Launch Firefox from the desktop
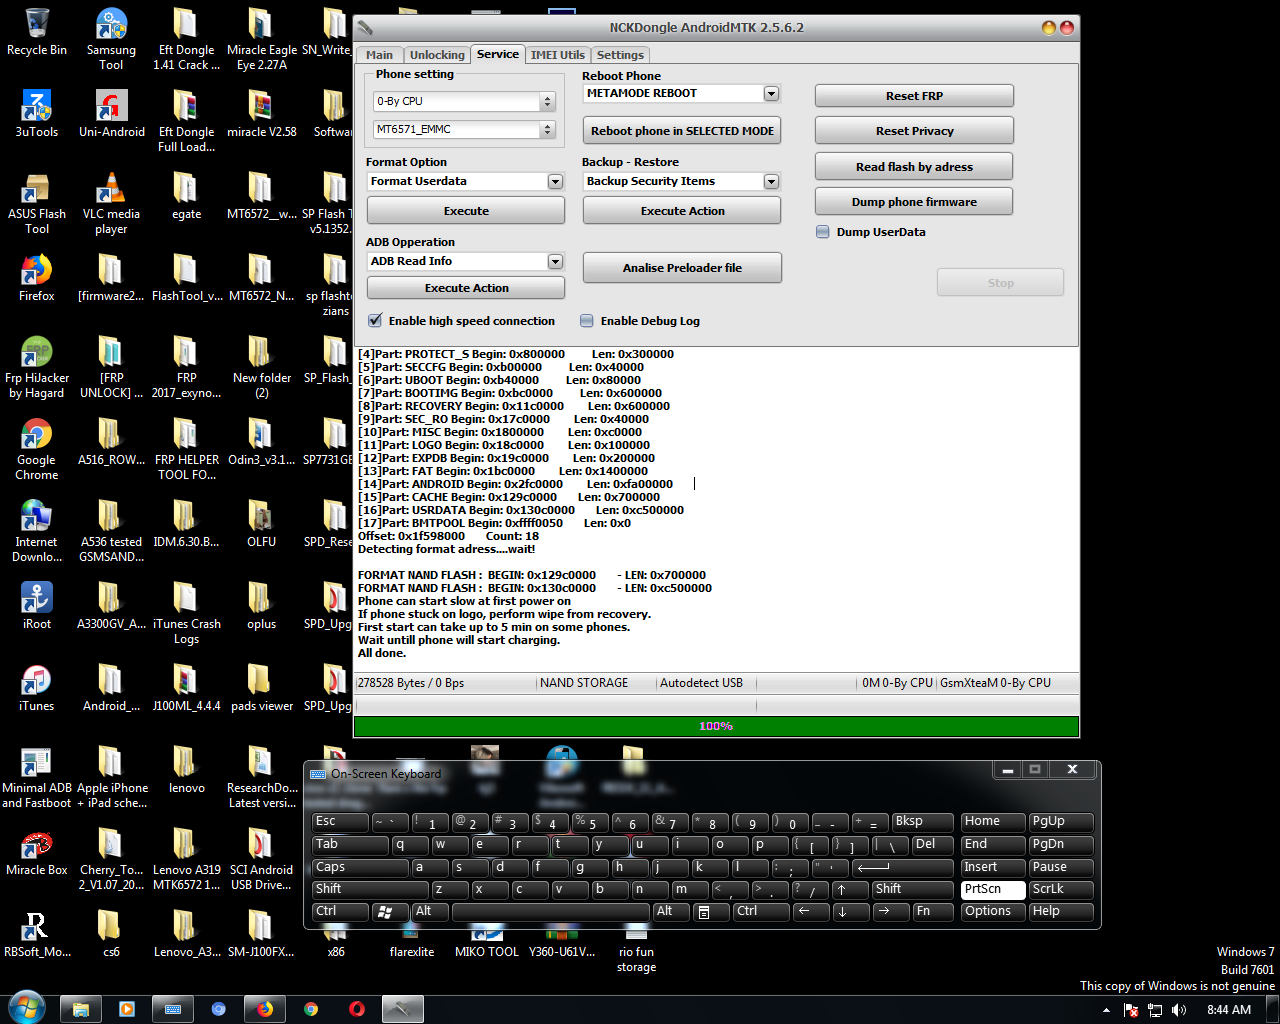Screen dimensions: 1280x1024 (37, 278)
